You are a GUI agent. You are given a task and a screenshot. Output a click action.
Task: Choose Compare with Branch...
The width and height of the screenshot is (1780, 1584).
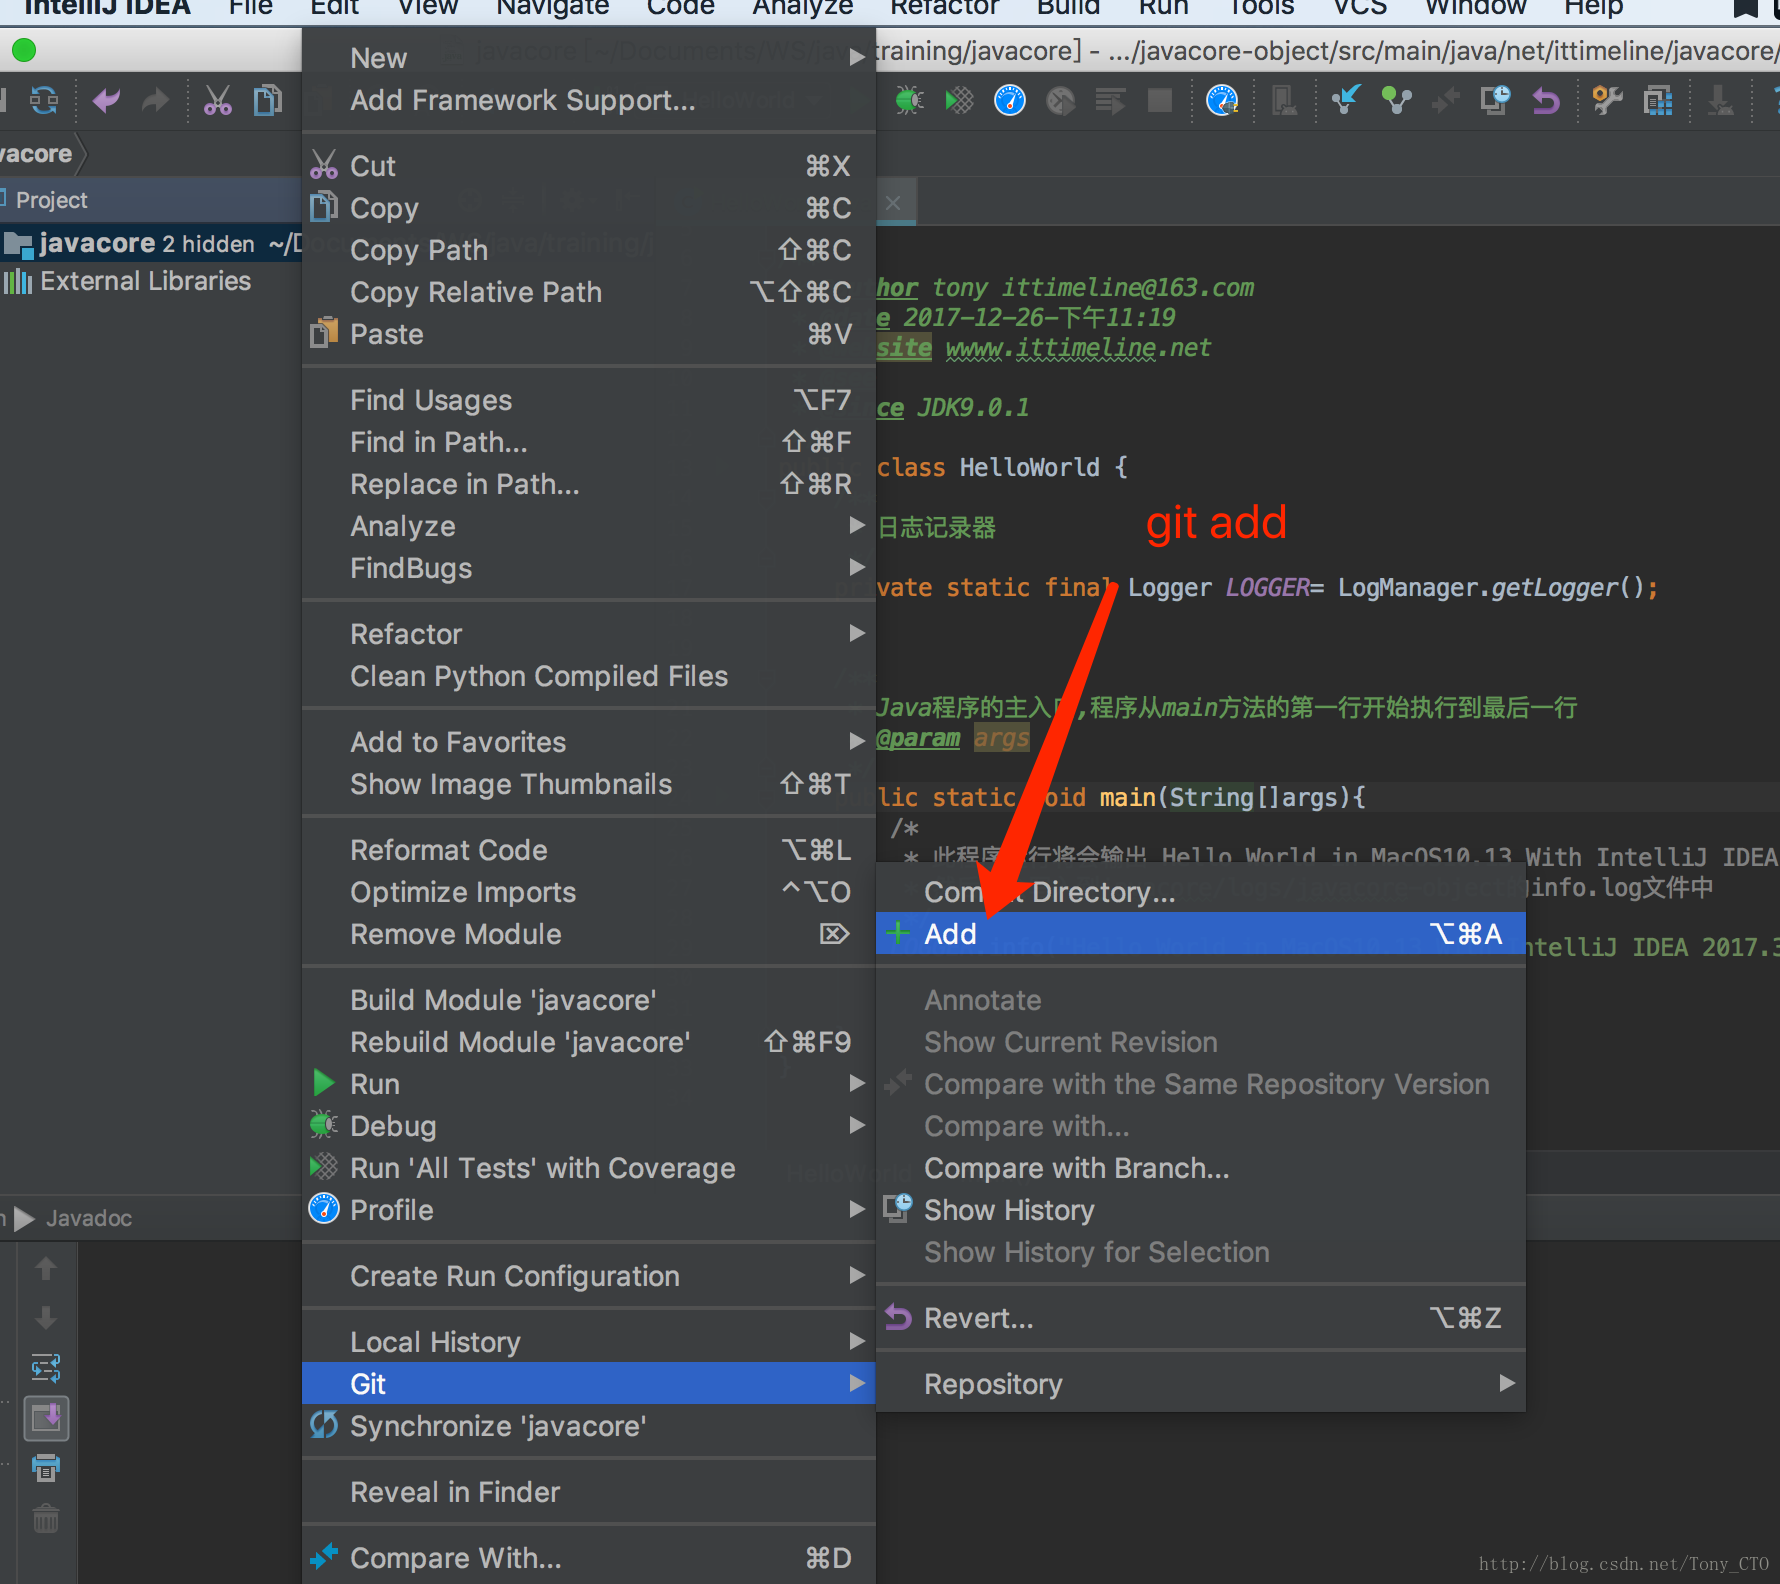coord(1200,1168)
